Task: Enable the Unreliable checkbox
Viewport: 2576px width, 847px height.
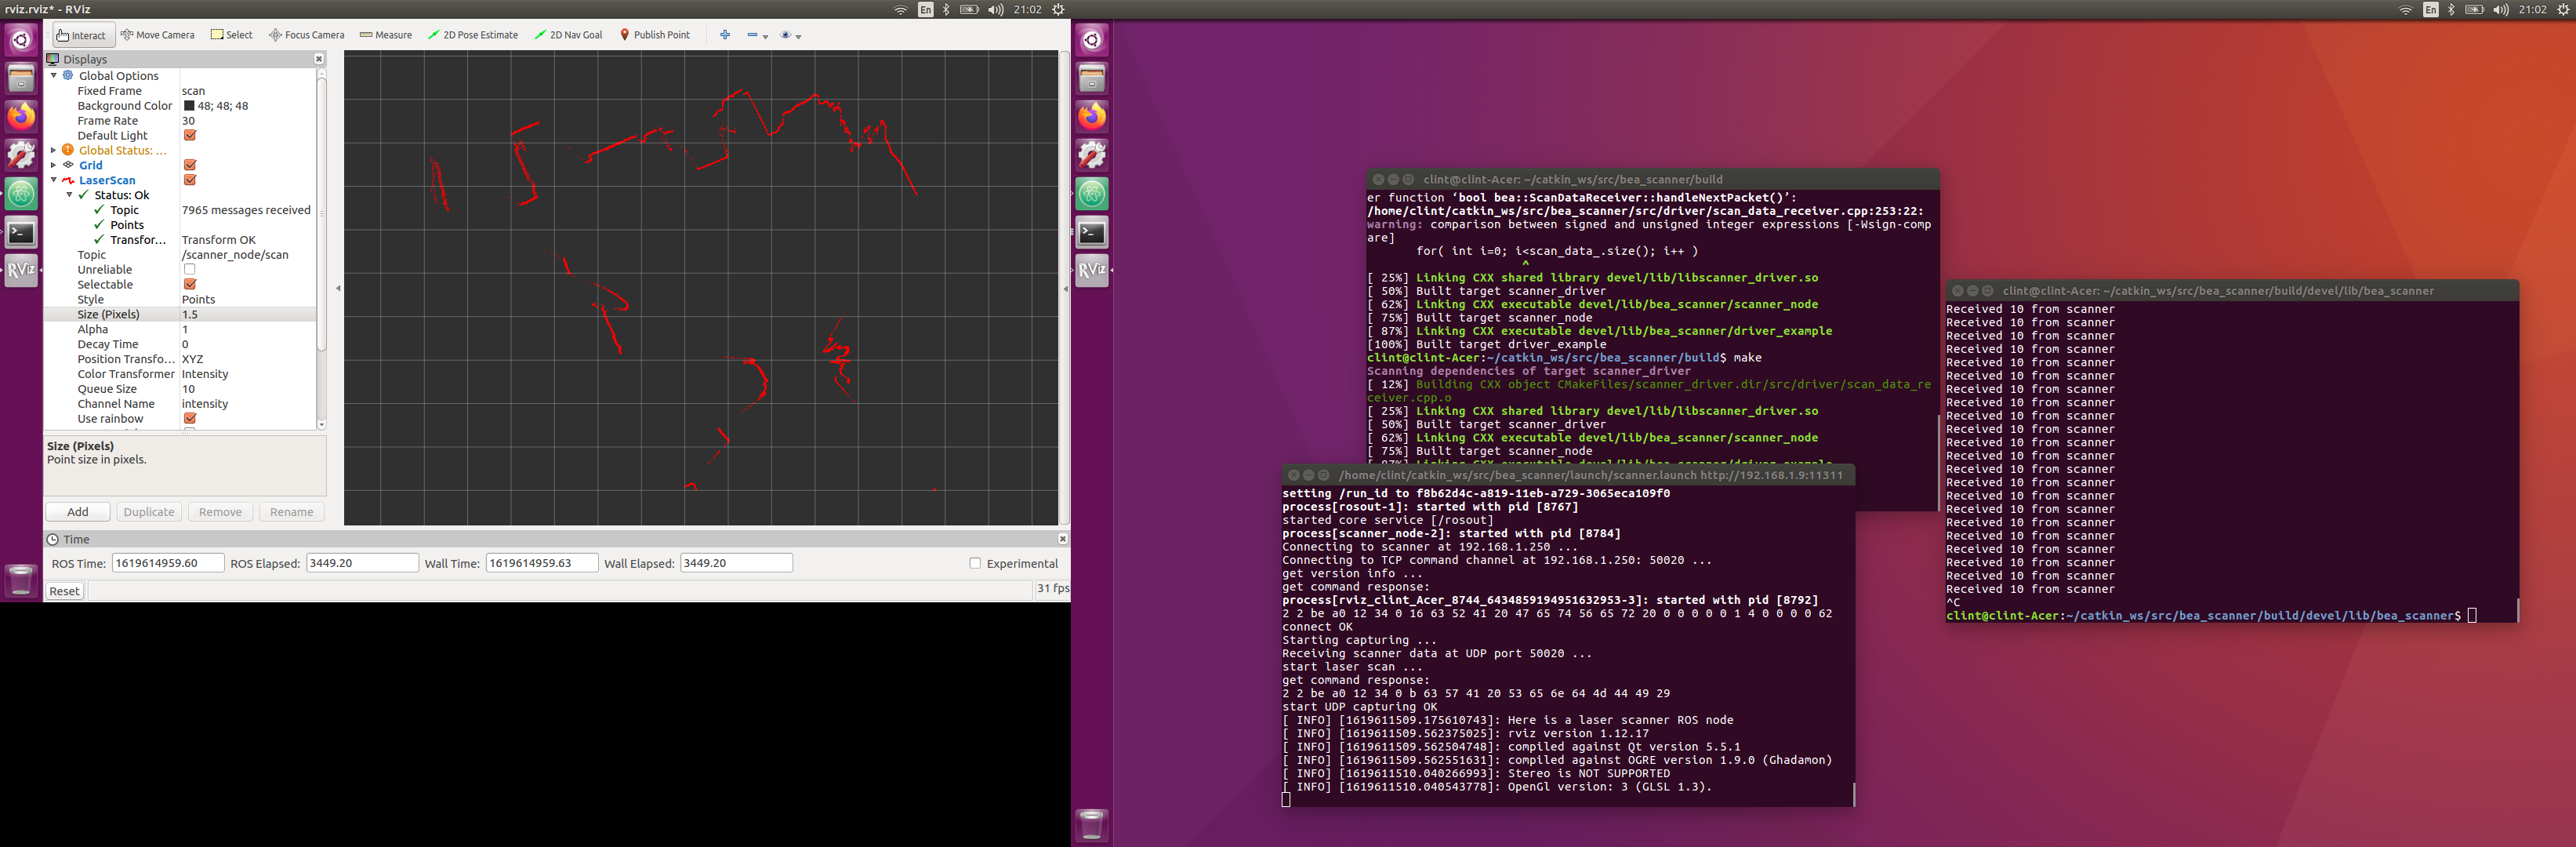Action: tap(190, 270)
